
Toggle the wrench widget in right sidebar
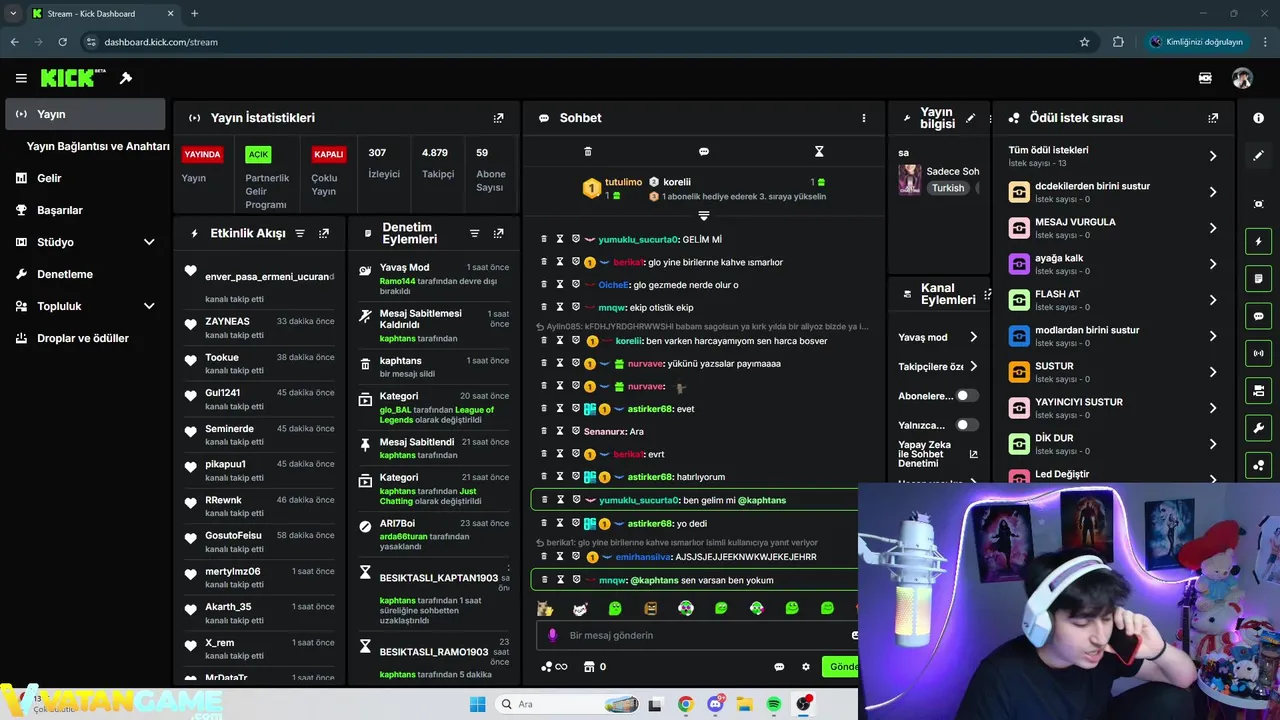point(1258,428)
